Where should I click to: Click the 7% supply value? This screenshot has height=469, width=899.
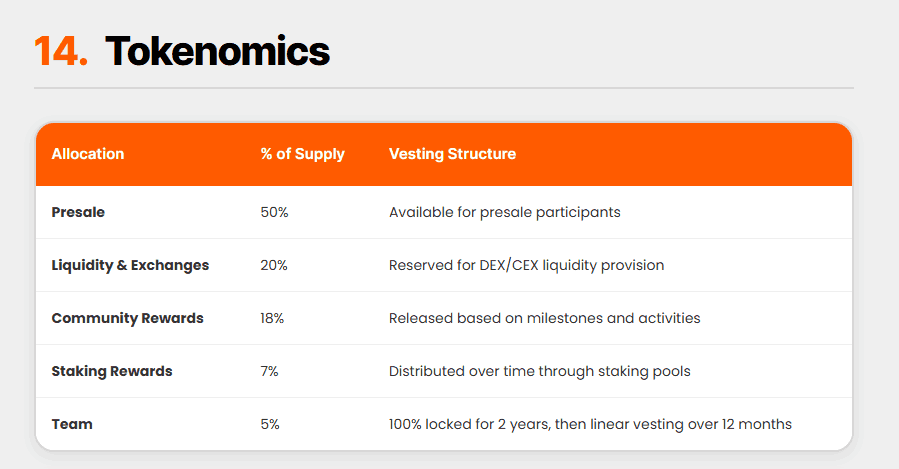(269, 371)
